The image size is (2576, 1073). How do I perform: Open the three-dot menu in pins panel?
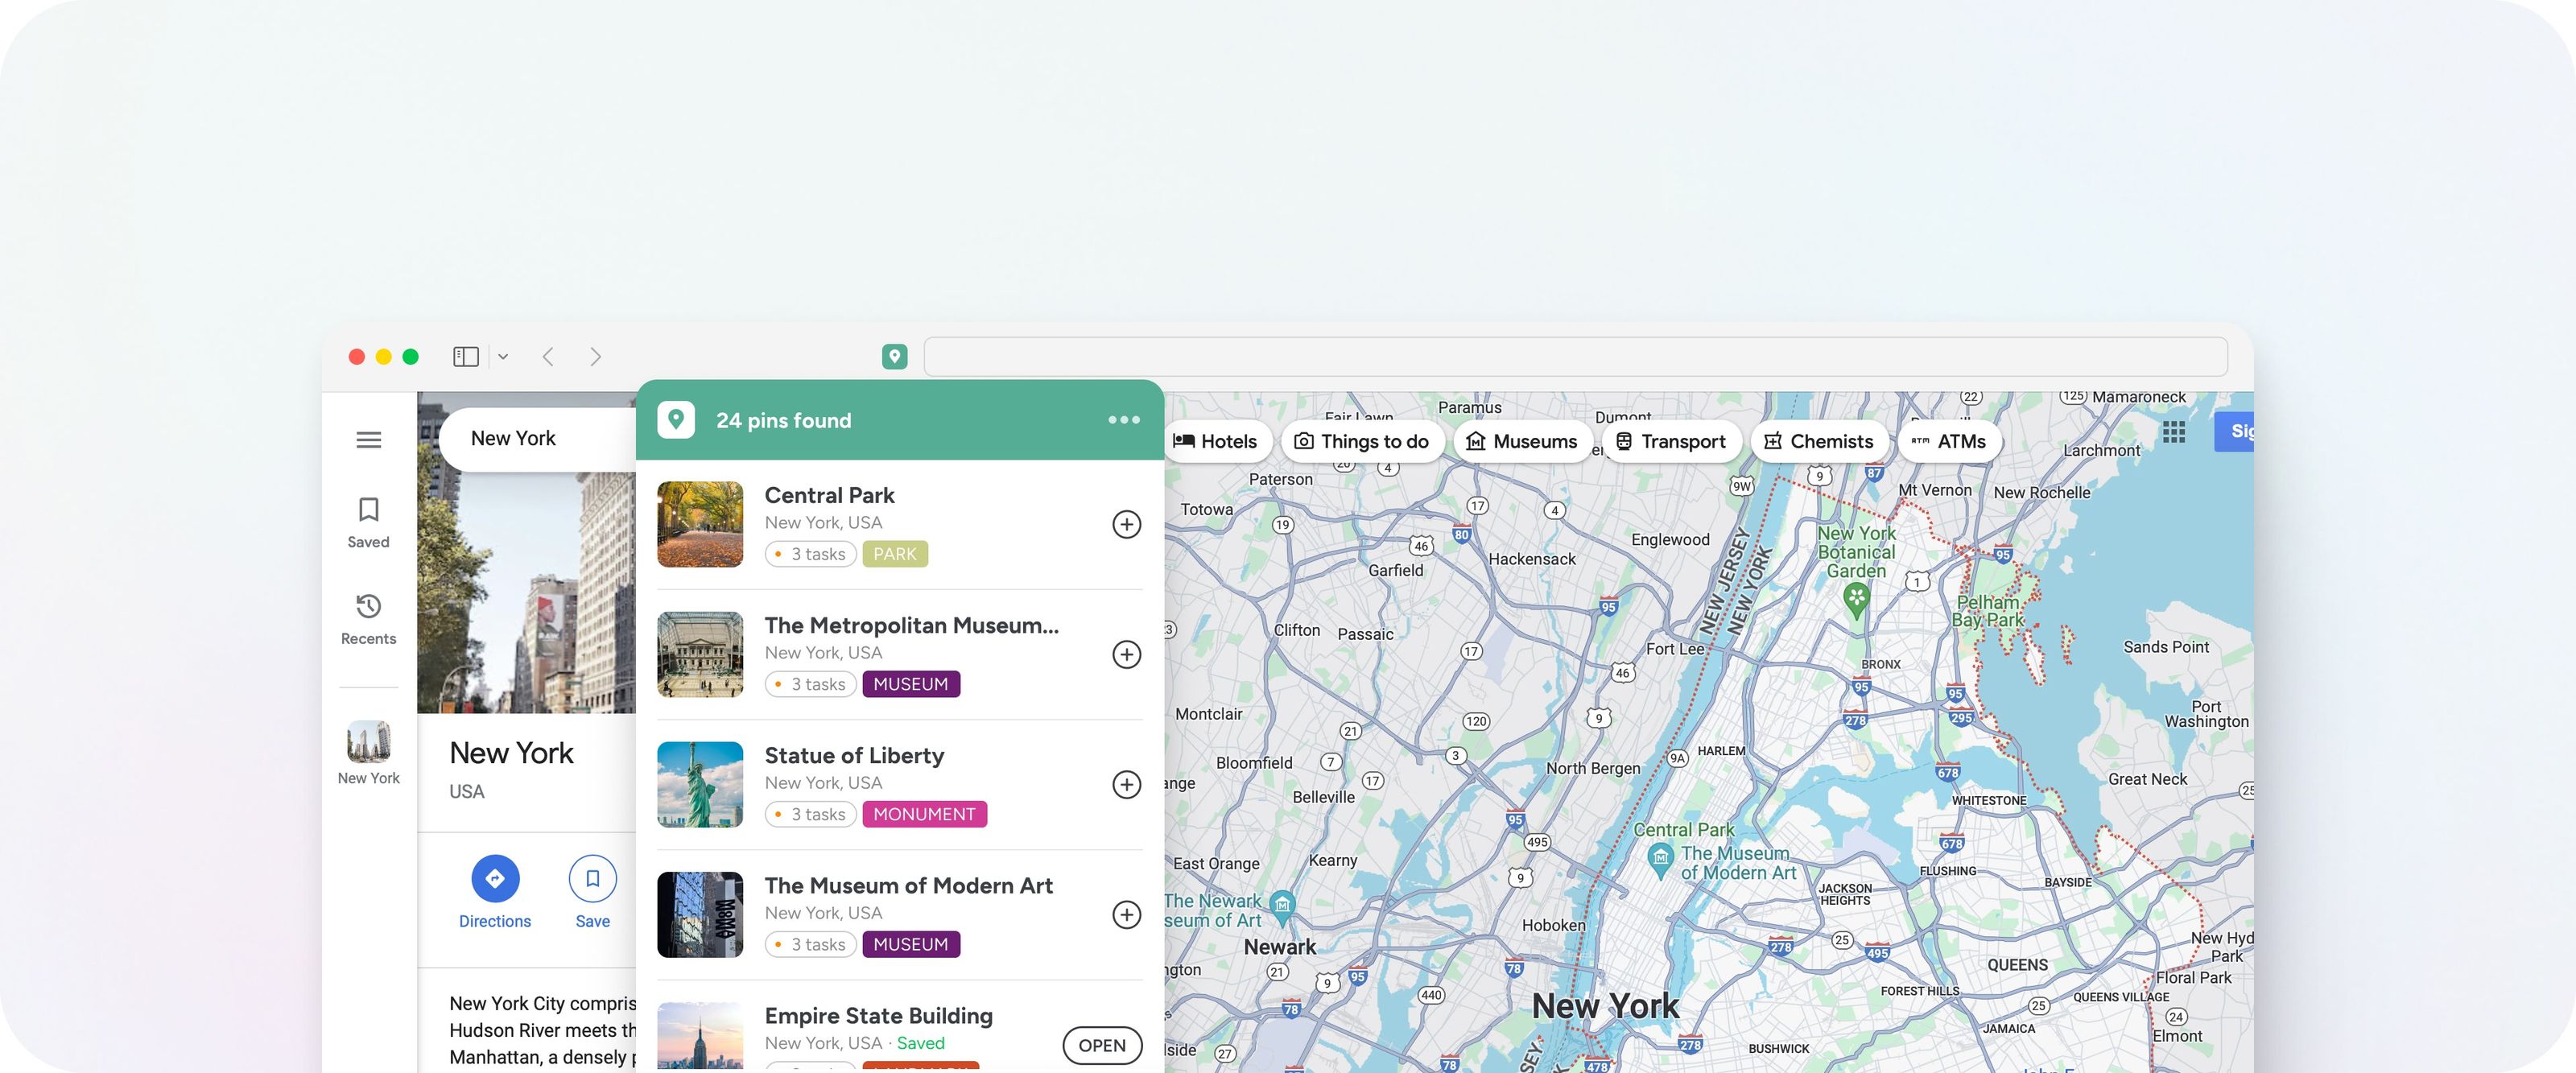(1123, 420)
